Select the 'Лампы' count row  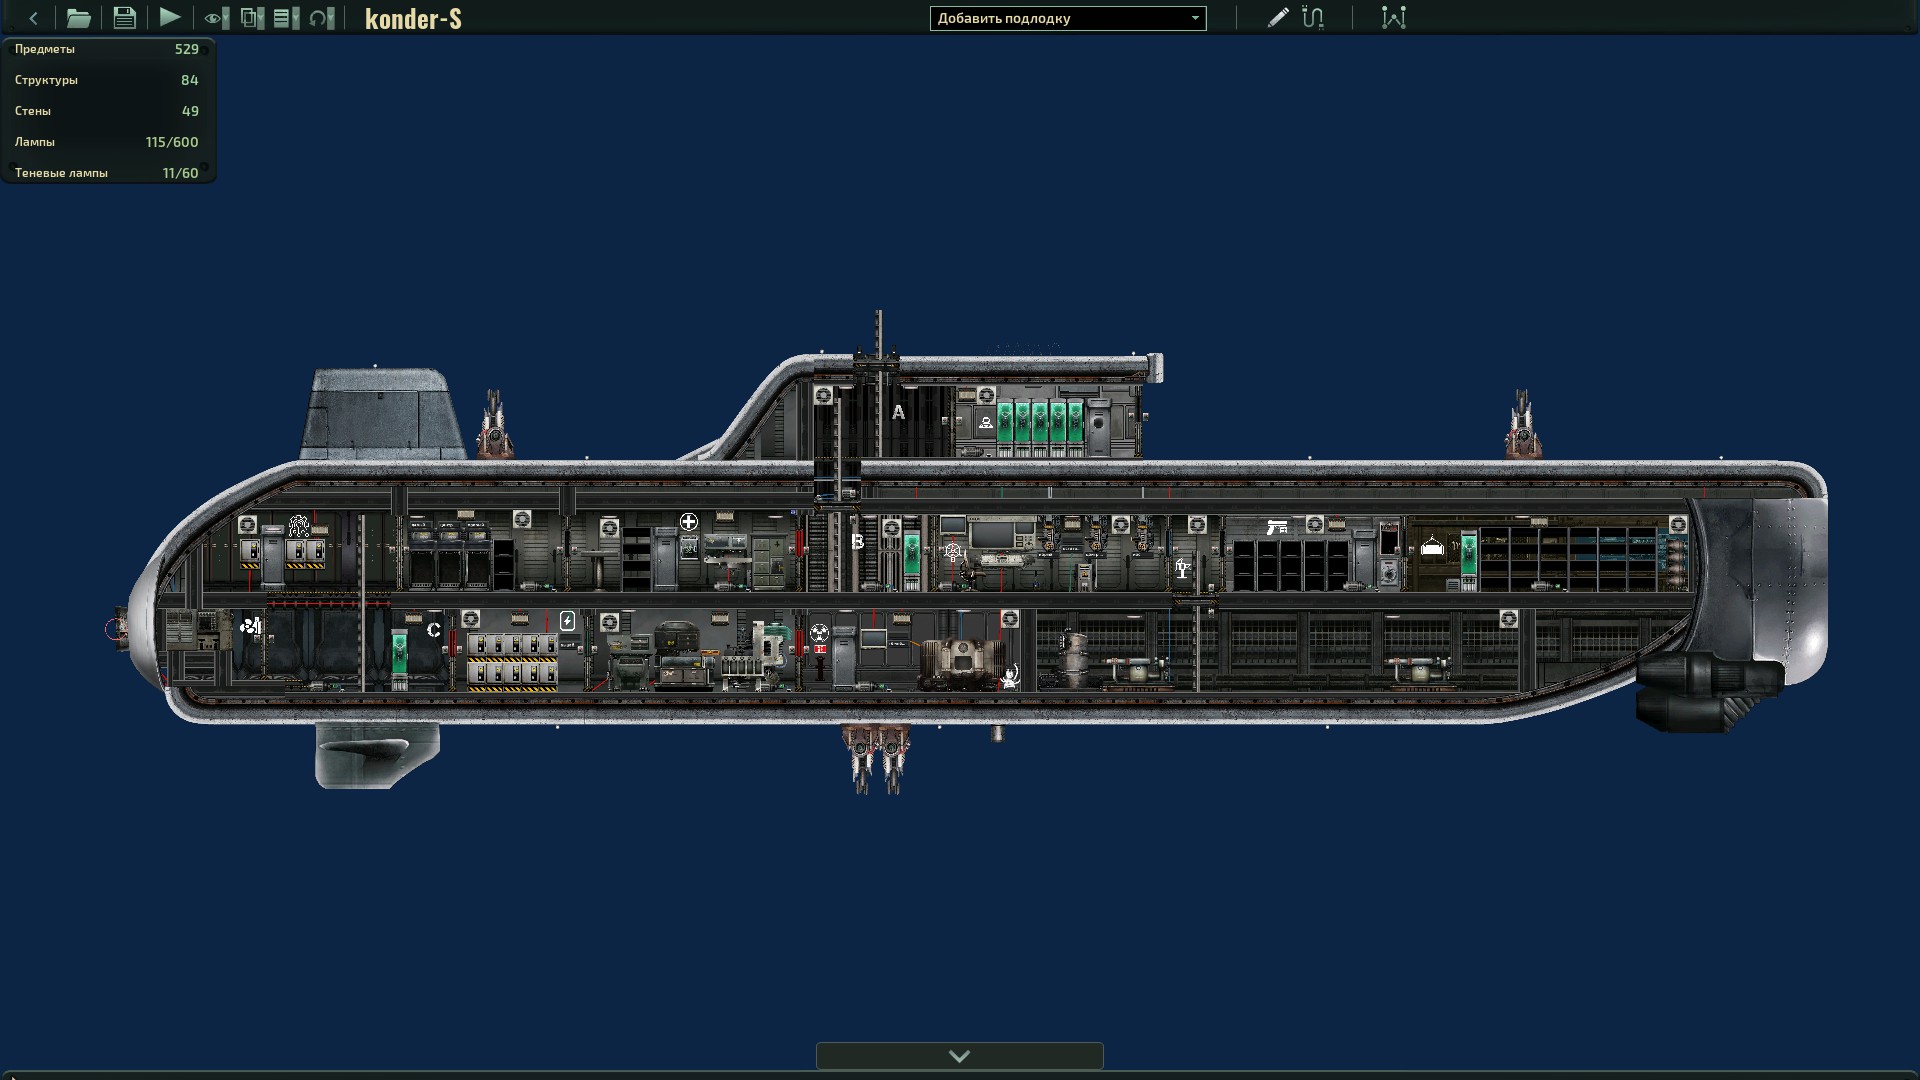click(x=107, y=142)
